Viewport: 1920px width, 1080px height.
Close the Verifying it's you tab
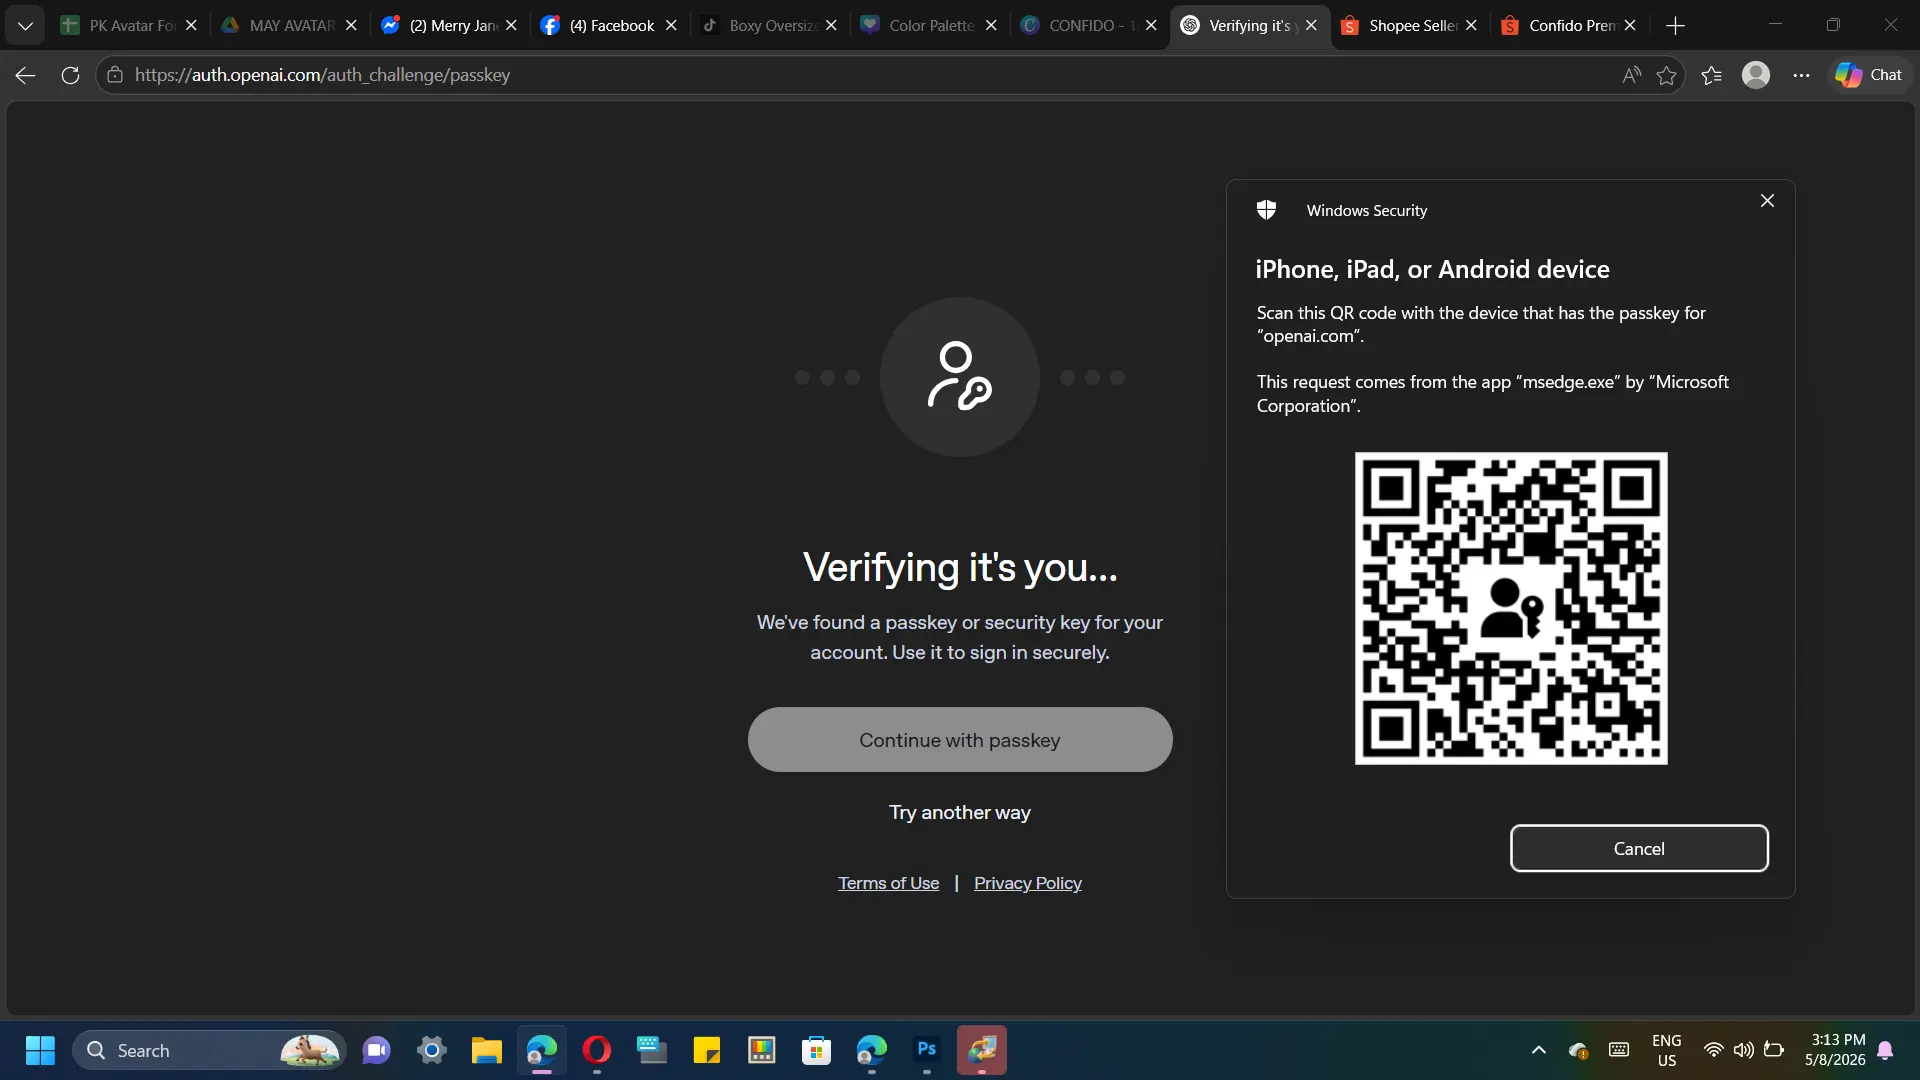pos(1311,26)
